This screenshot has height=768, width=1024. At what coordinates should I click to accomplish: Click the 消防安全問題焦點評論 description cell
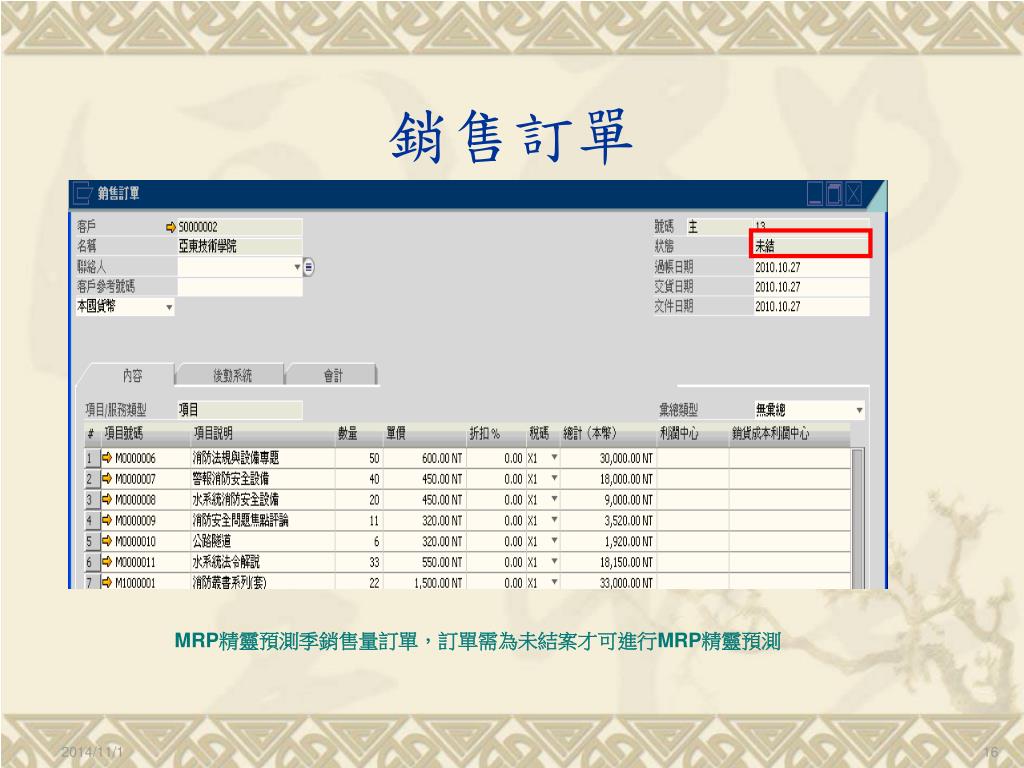point(263,520)
